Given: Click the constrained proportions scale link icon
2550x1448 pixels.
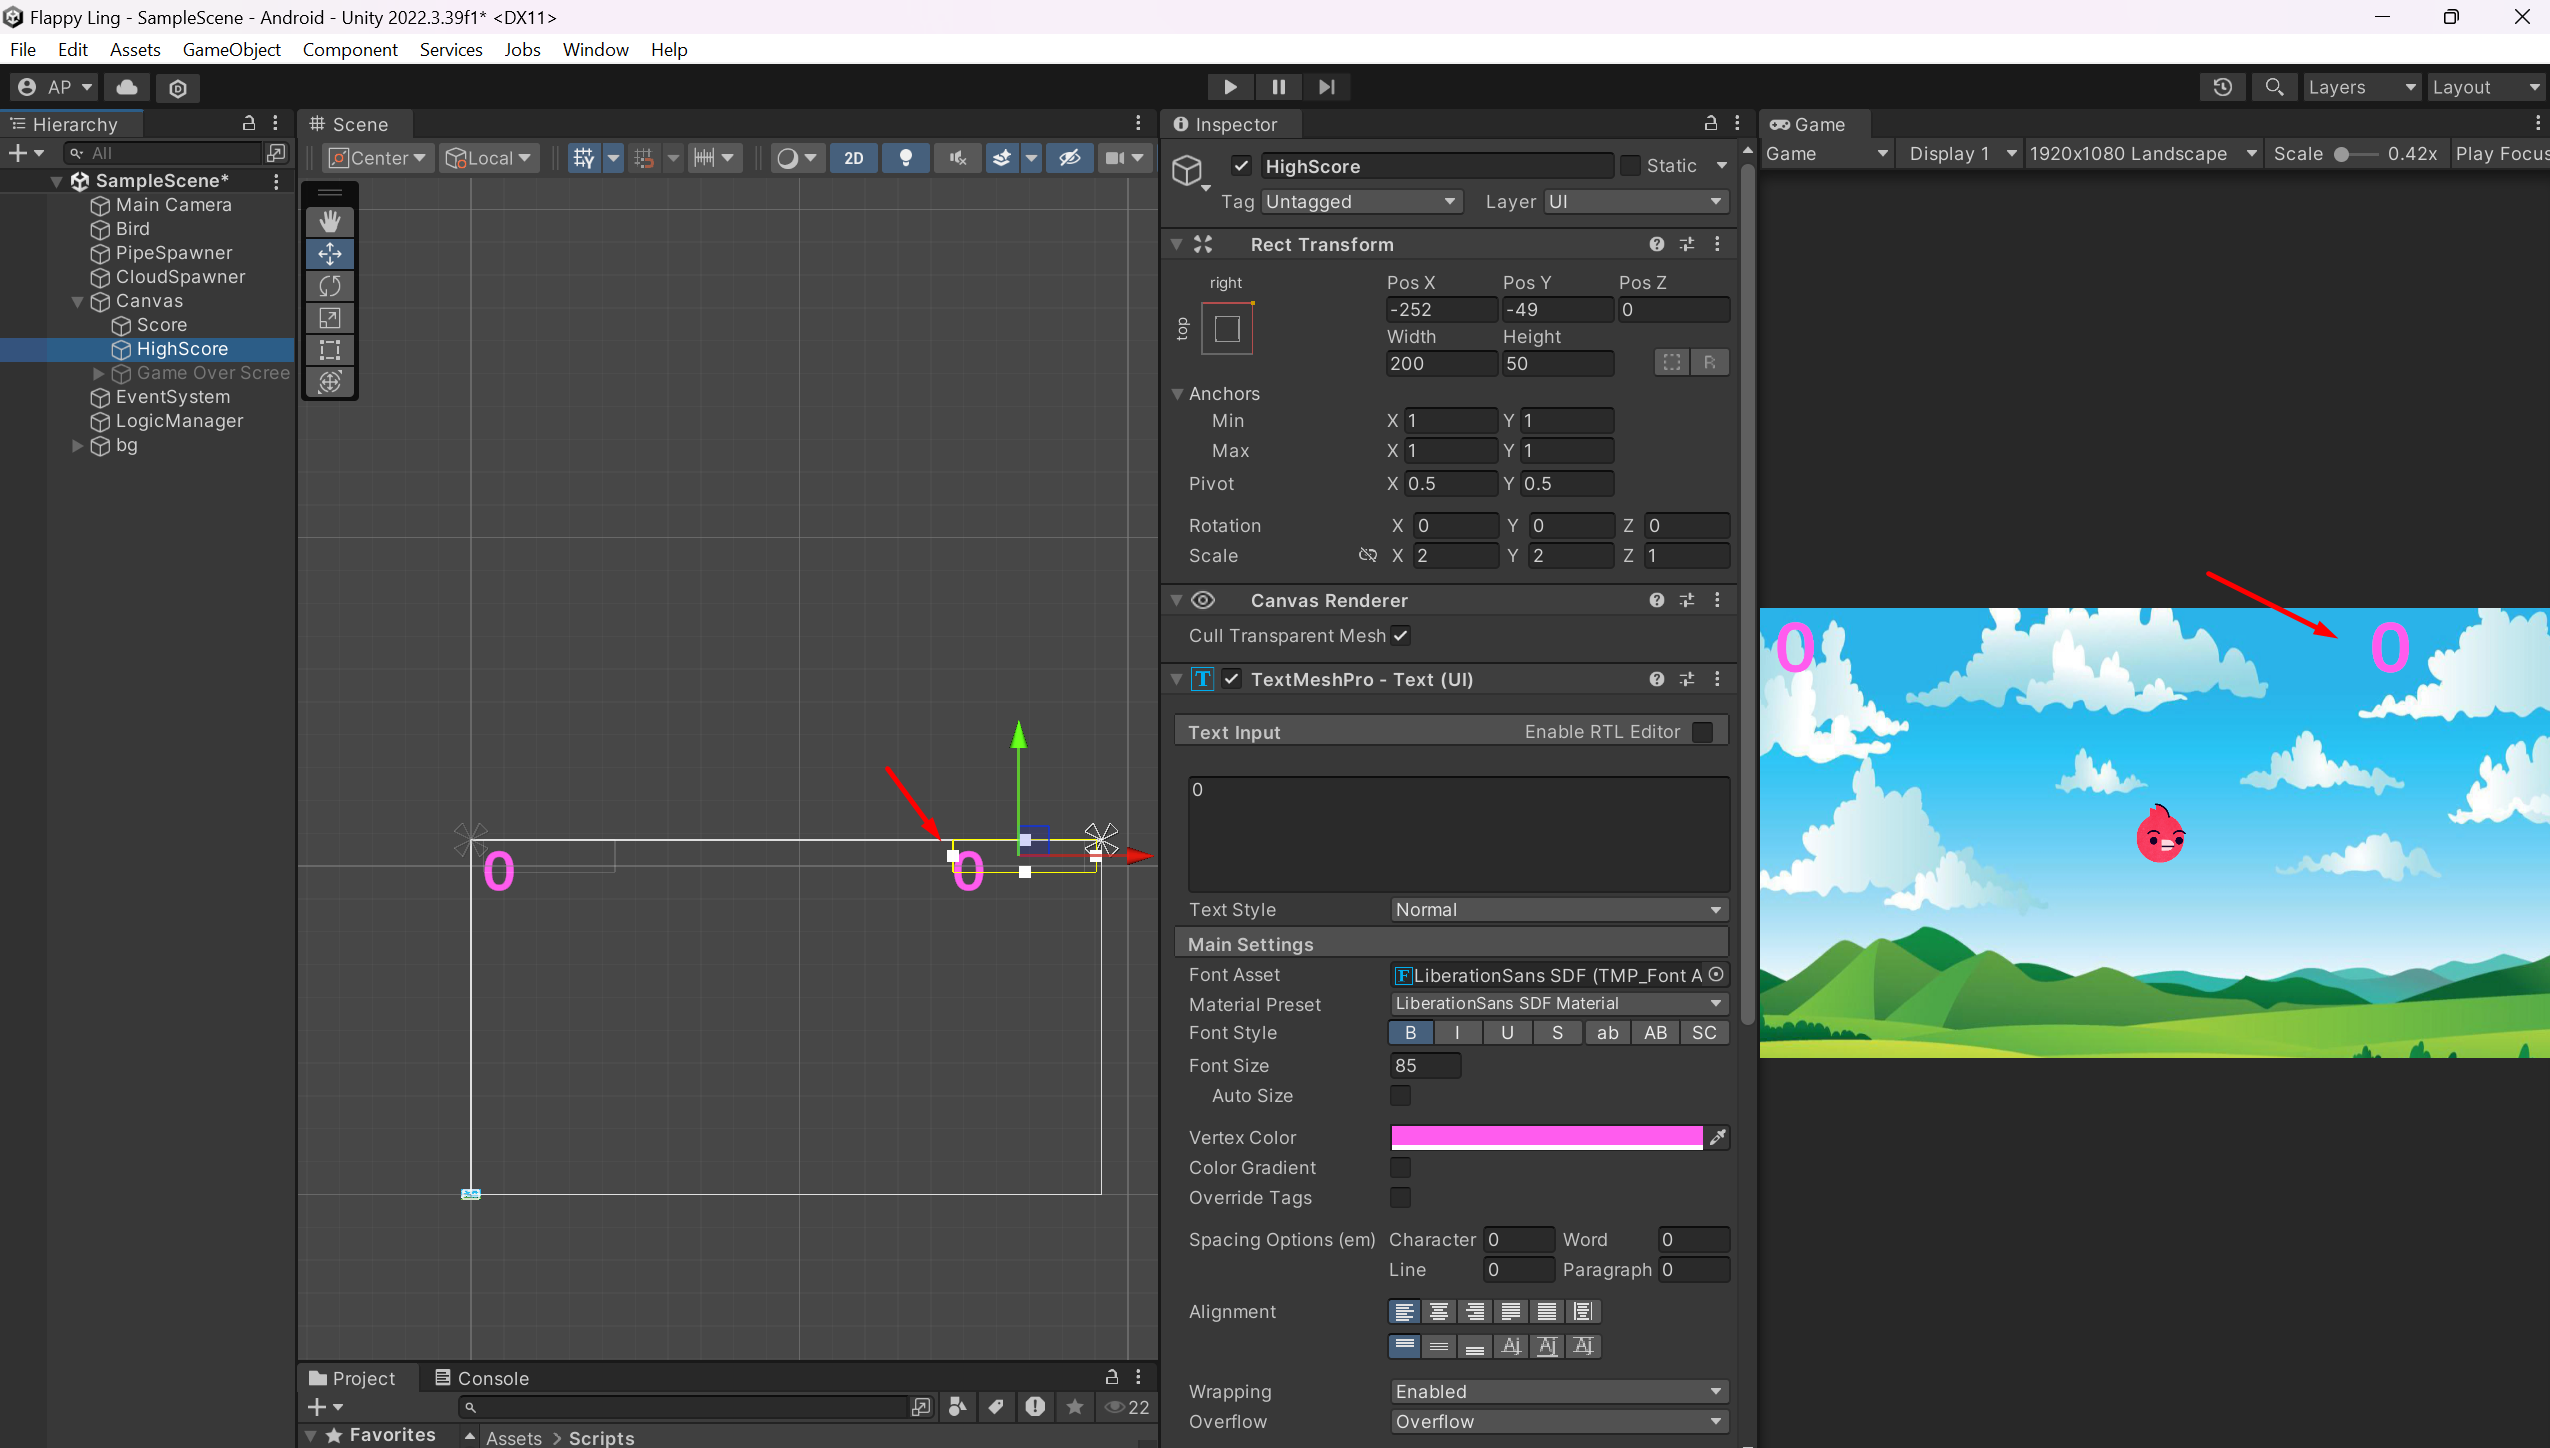Looking at the screenshot, I should point(1368,555).
